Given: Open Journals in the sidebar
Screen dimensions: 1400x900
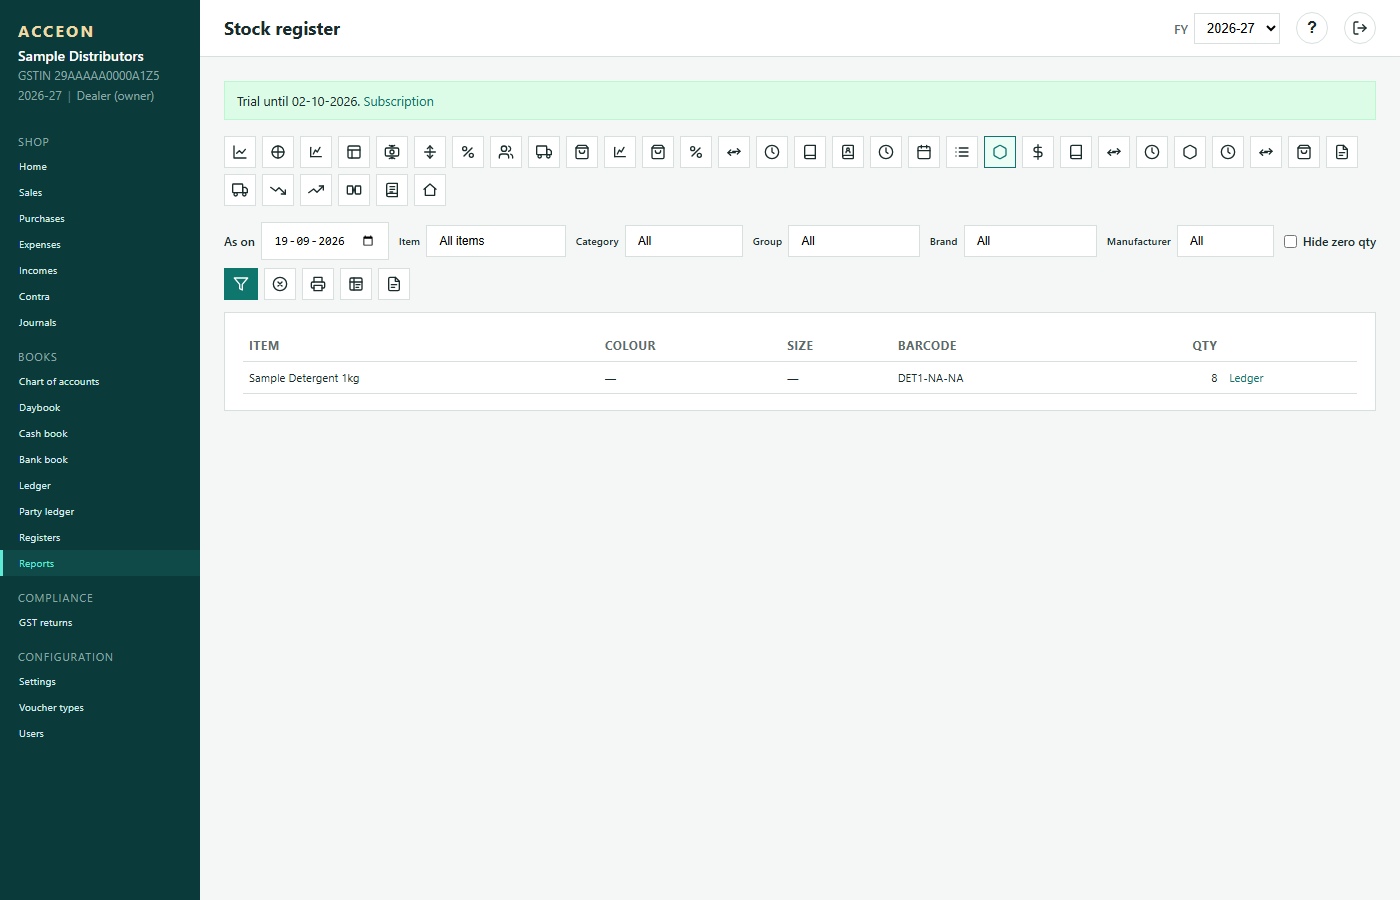Looking at the screenshot, I should (x=100, y=323).
